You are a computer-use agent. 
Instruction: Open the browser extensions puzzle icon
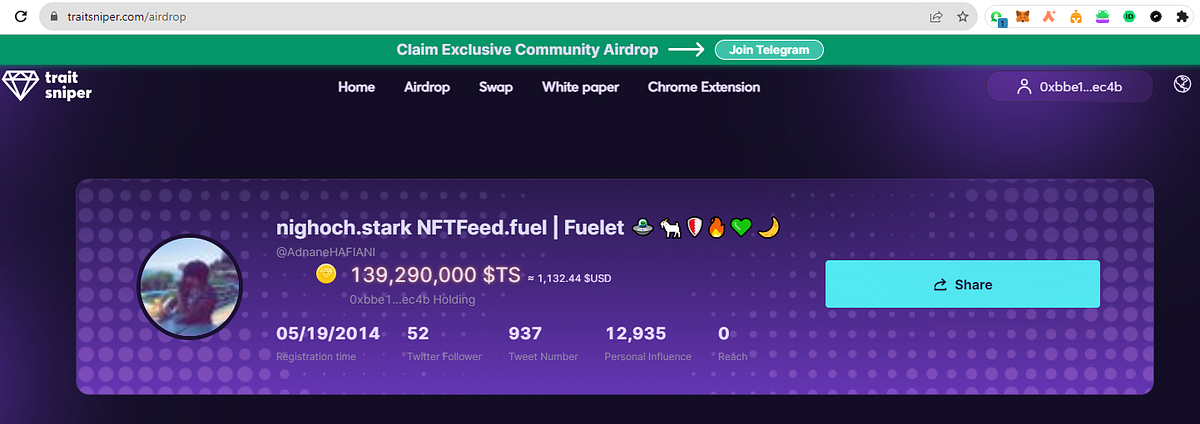(x=1183, y=17)
